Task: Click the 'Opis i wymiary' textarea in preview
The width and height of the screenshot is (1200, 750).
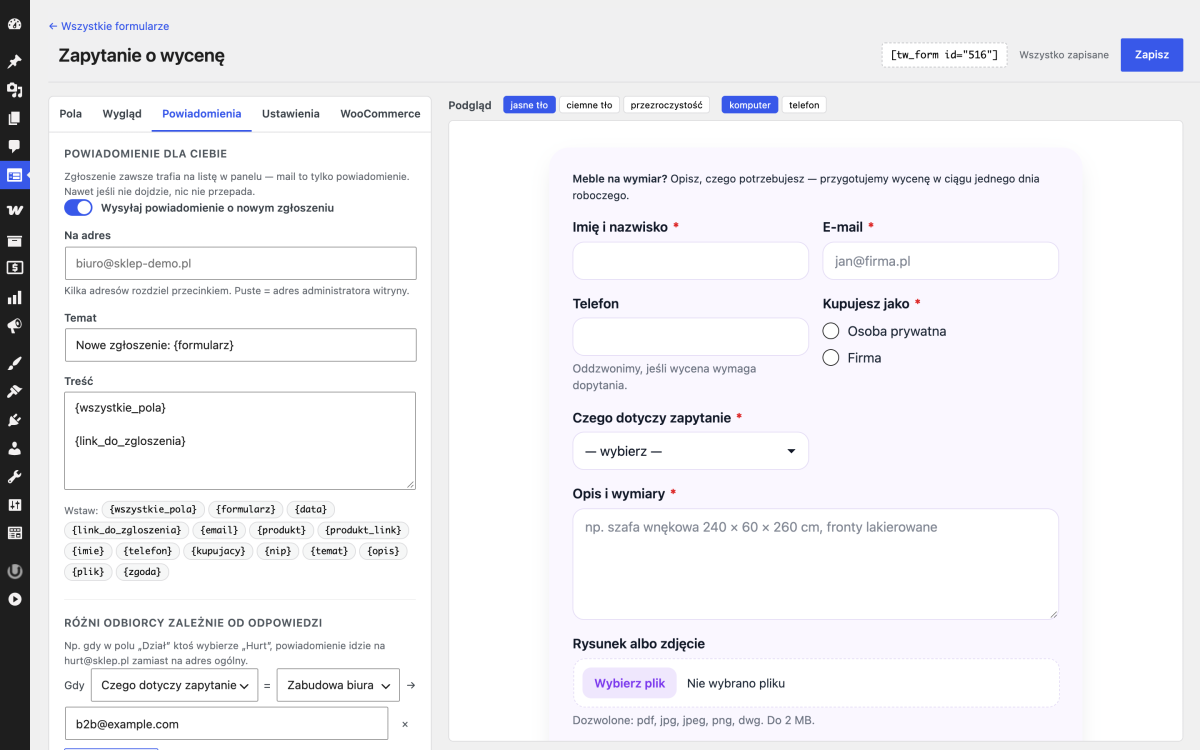Action: [x=815, y=564]
